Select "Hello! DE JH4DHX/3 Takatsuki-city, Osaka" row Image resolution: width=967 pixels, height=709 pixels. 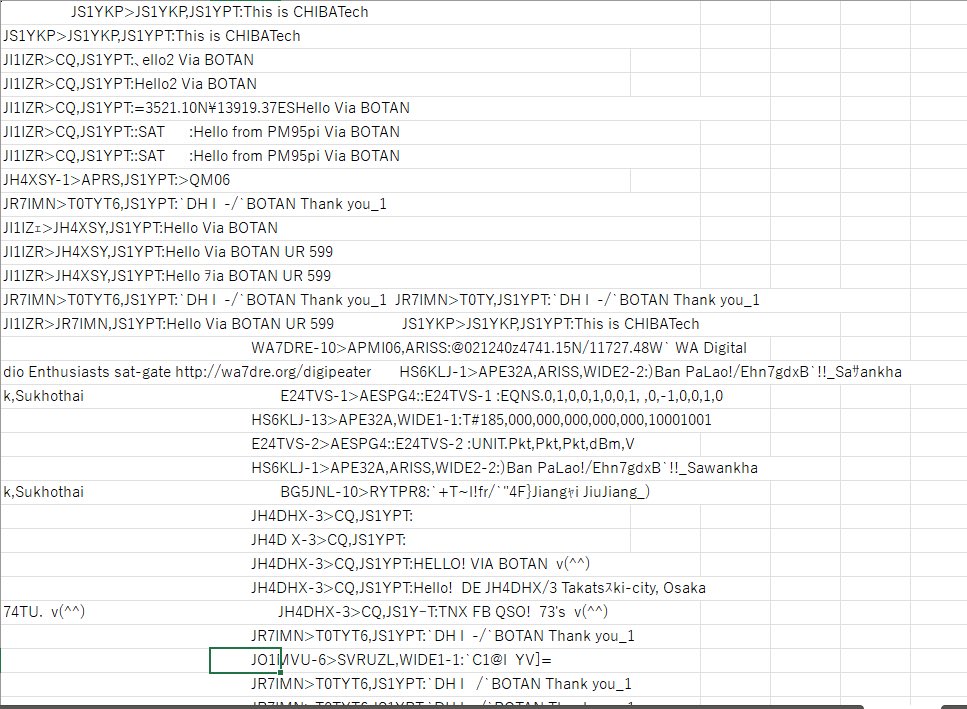tap(479, 589)
